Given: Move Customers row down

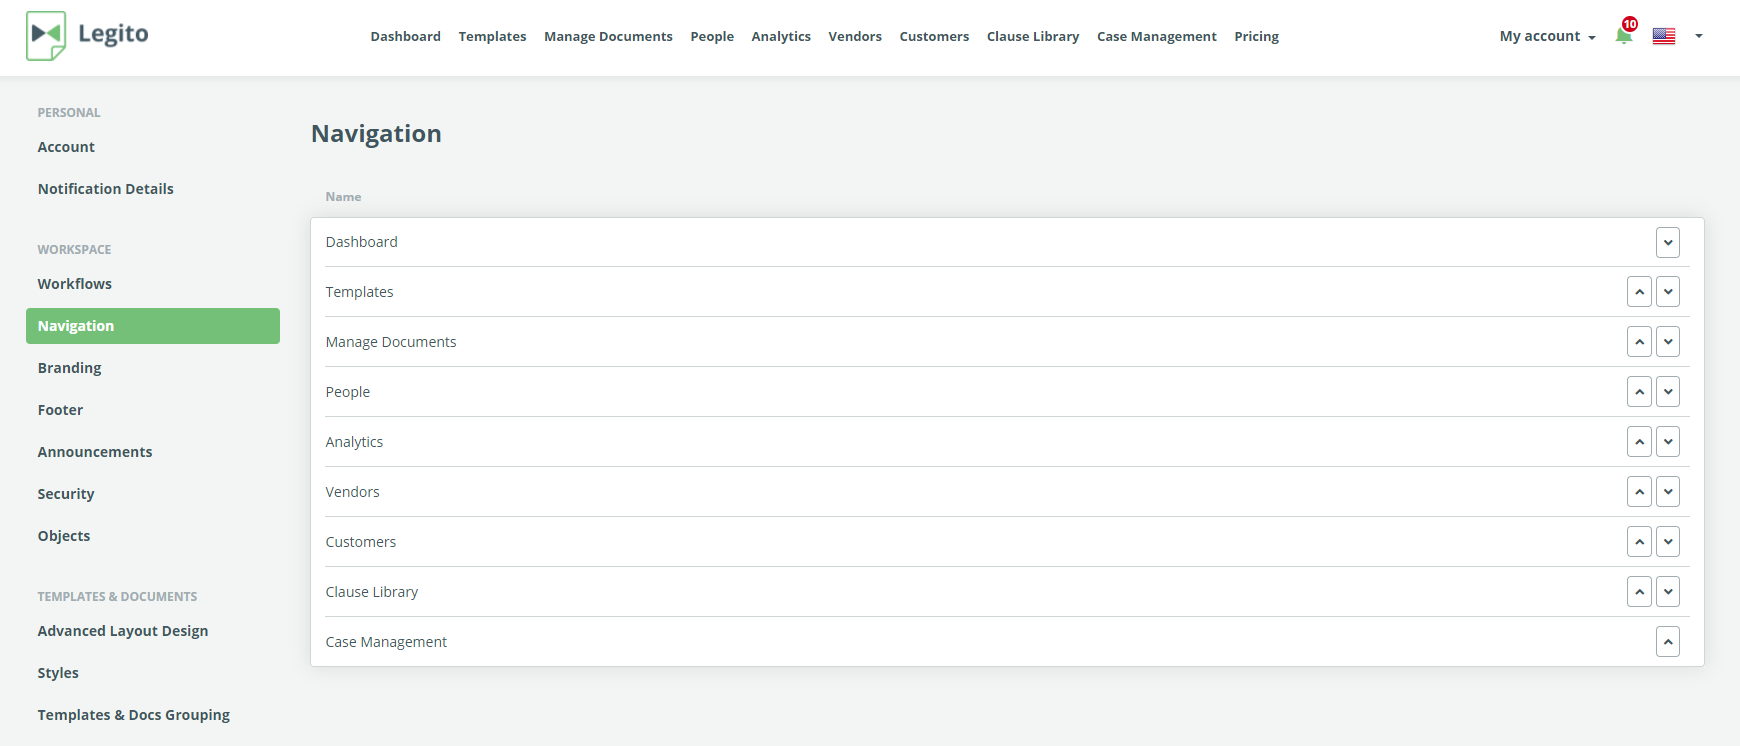Looking at the screenshot, I should [x=1668, y=542].
